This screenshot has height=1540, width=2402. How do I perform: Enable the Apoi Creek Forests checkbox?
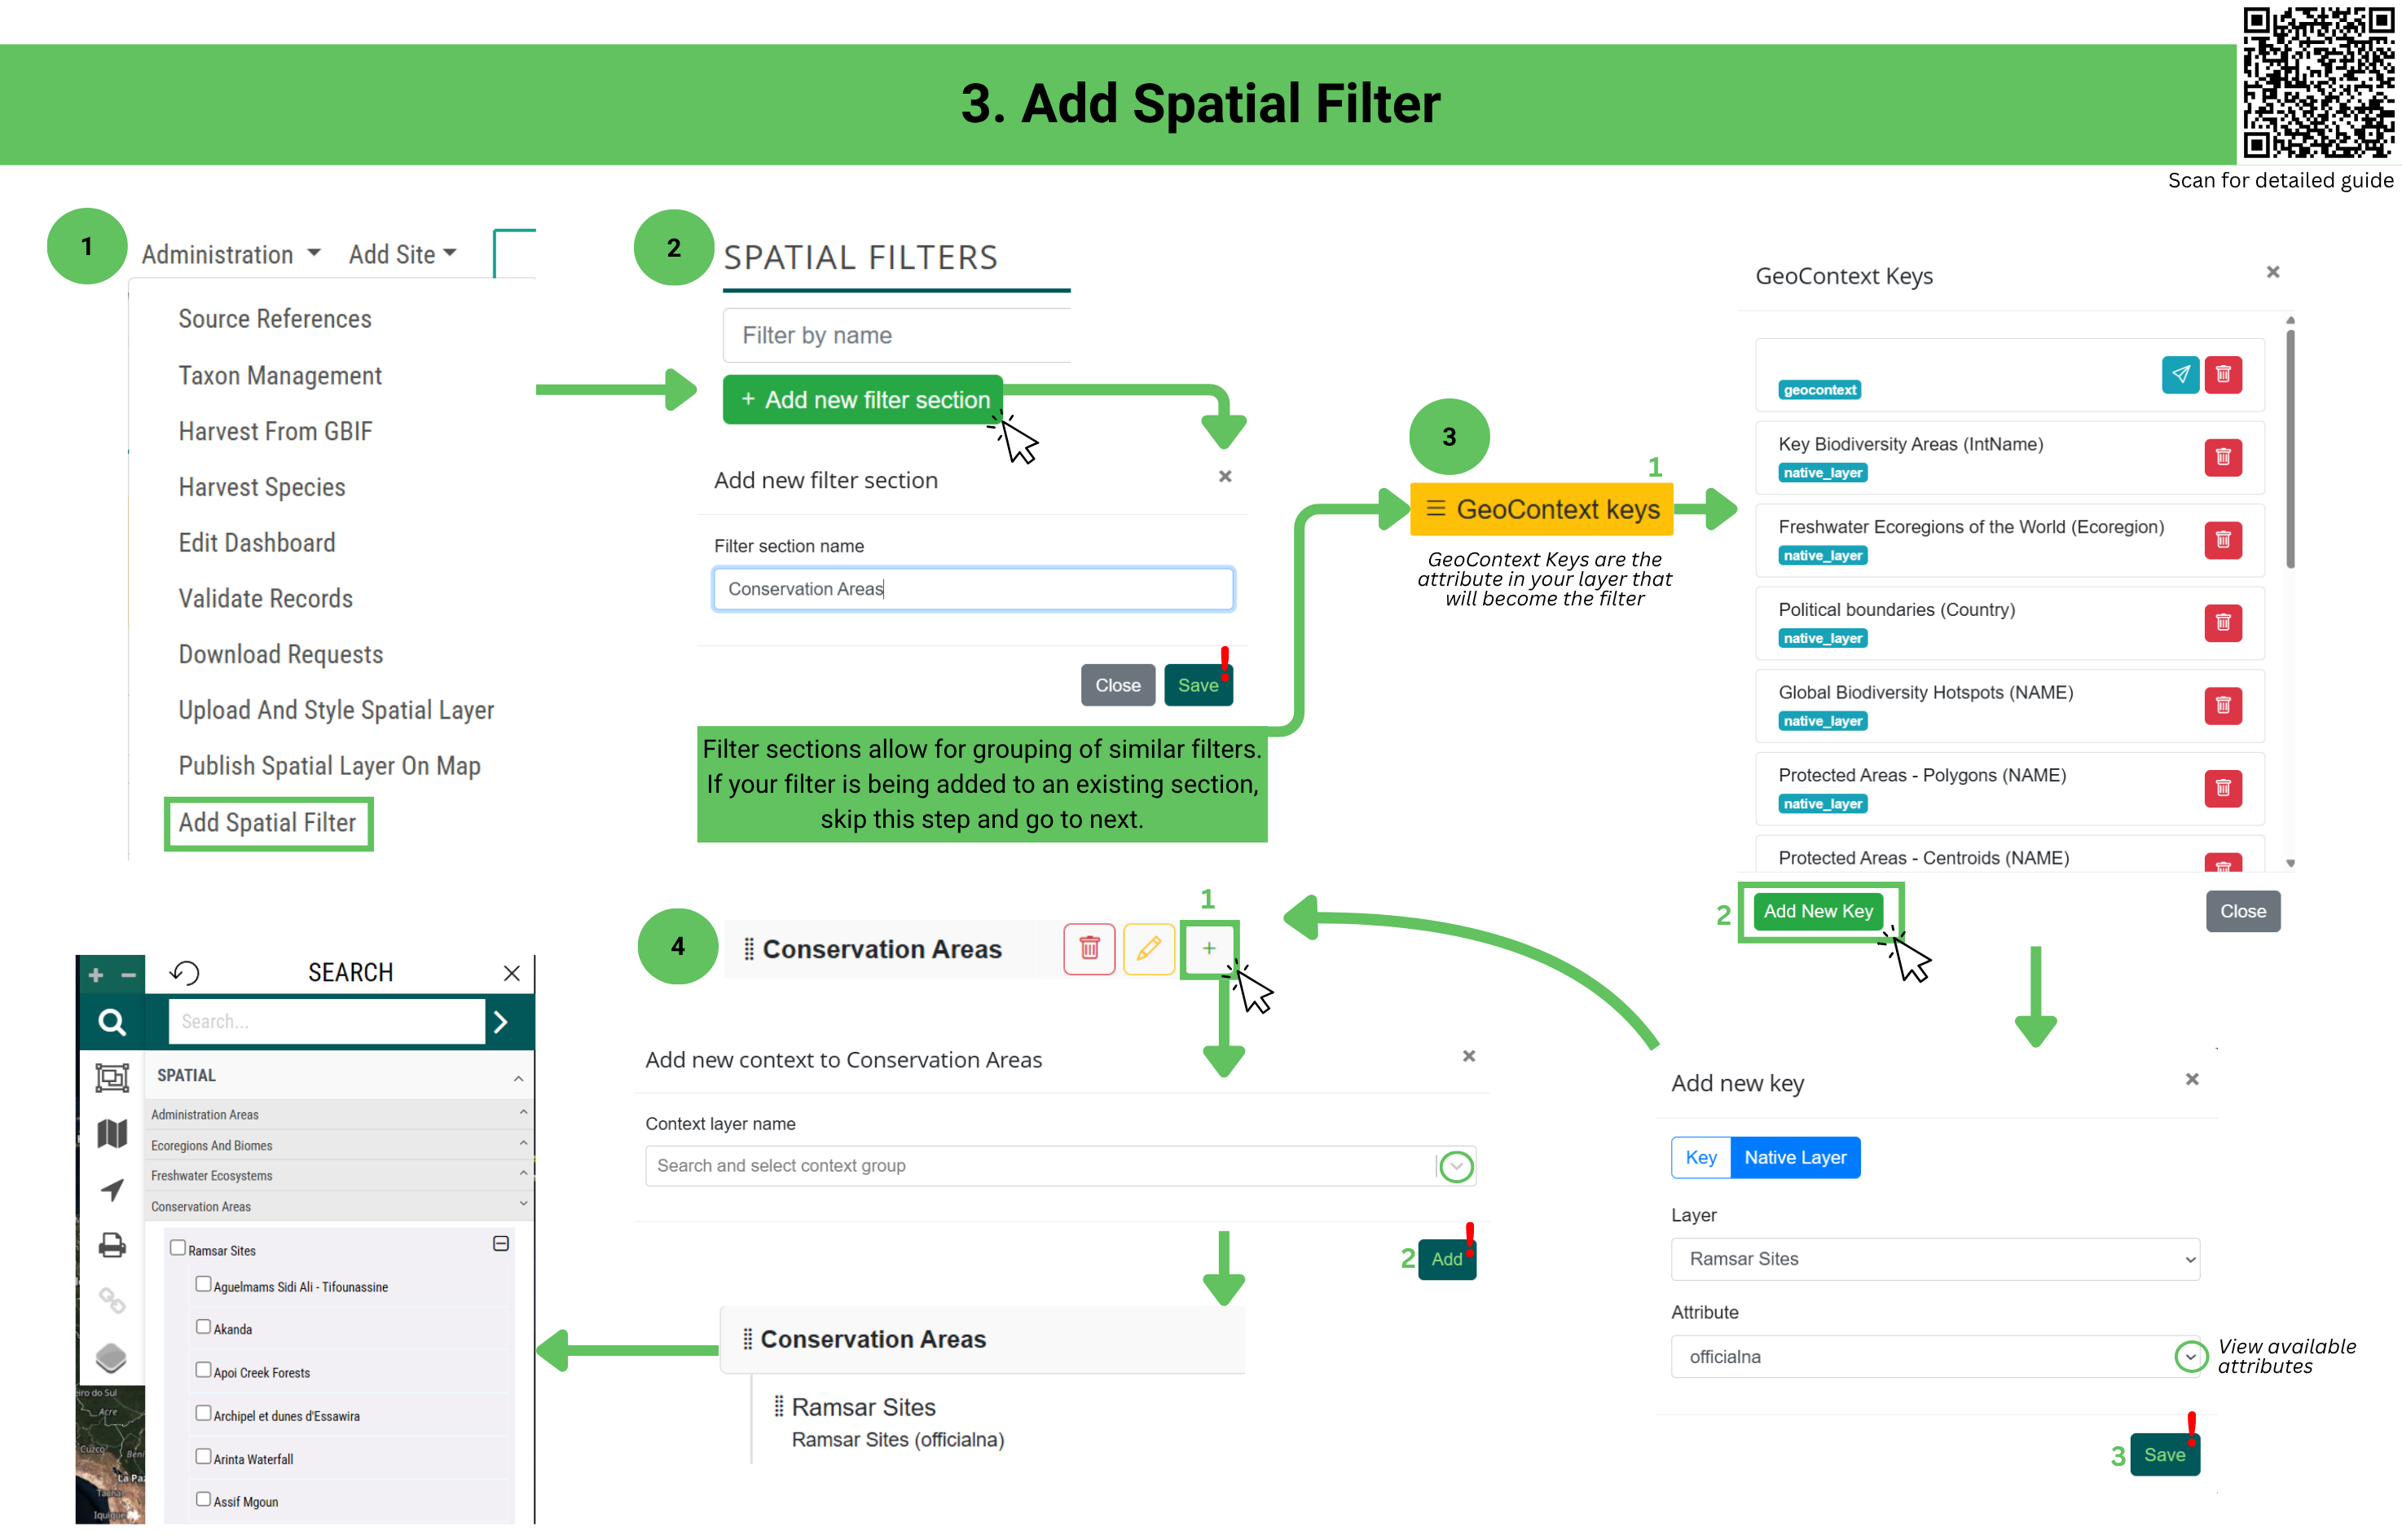[x=204, y=1369]
